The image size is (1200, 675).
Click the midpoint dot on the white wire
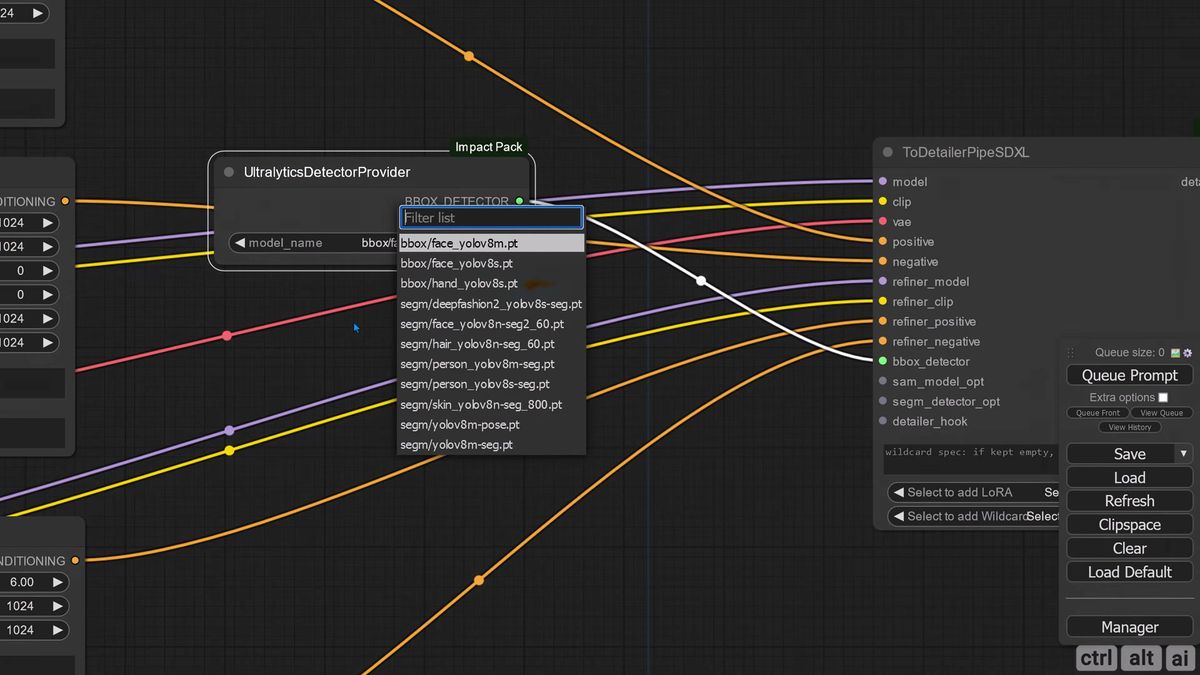[701, 281]
